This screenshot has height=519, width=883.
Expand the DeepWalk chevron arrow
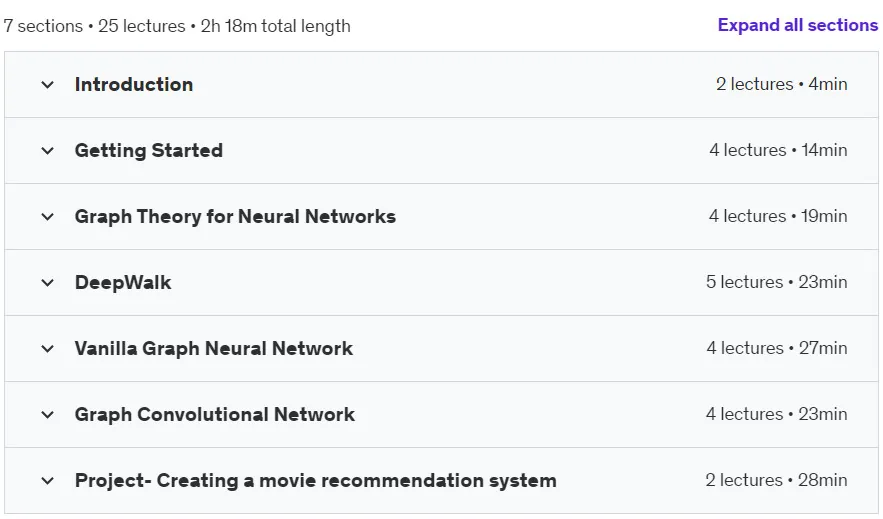(48, 283)
